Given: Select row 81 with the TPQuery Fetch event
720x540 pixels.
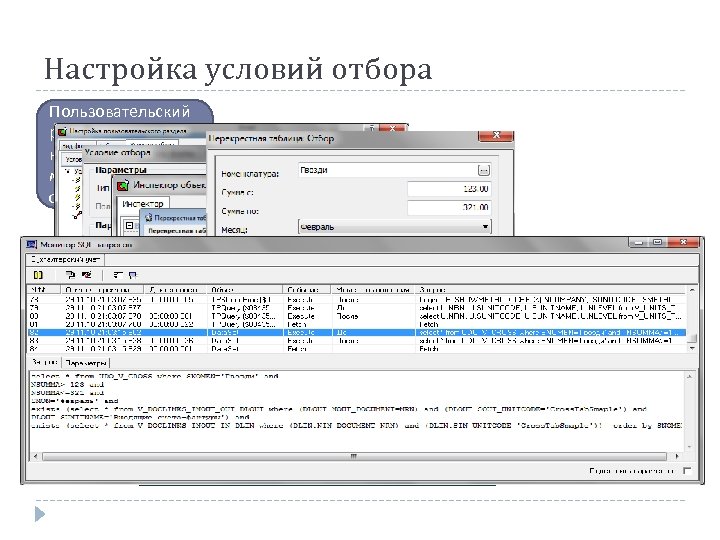Looking at the screenshot, I should [357, 324].
